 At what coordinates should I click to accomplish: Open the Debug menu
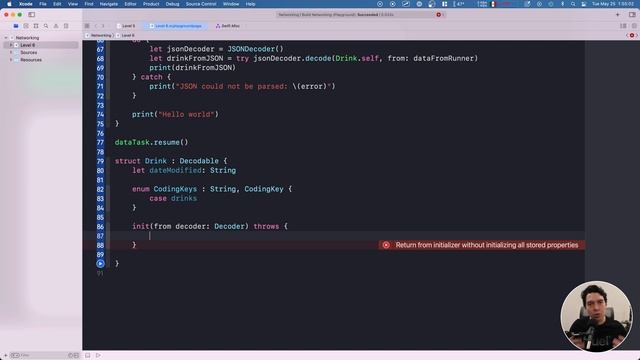click(172, 4)
